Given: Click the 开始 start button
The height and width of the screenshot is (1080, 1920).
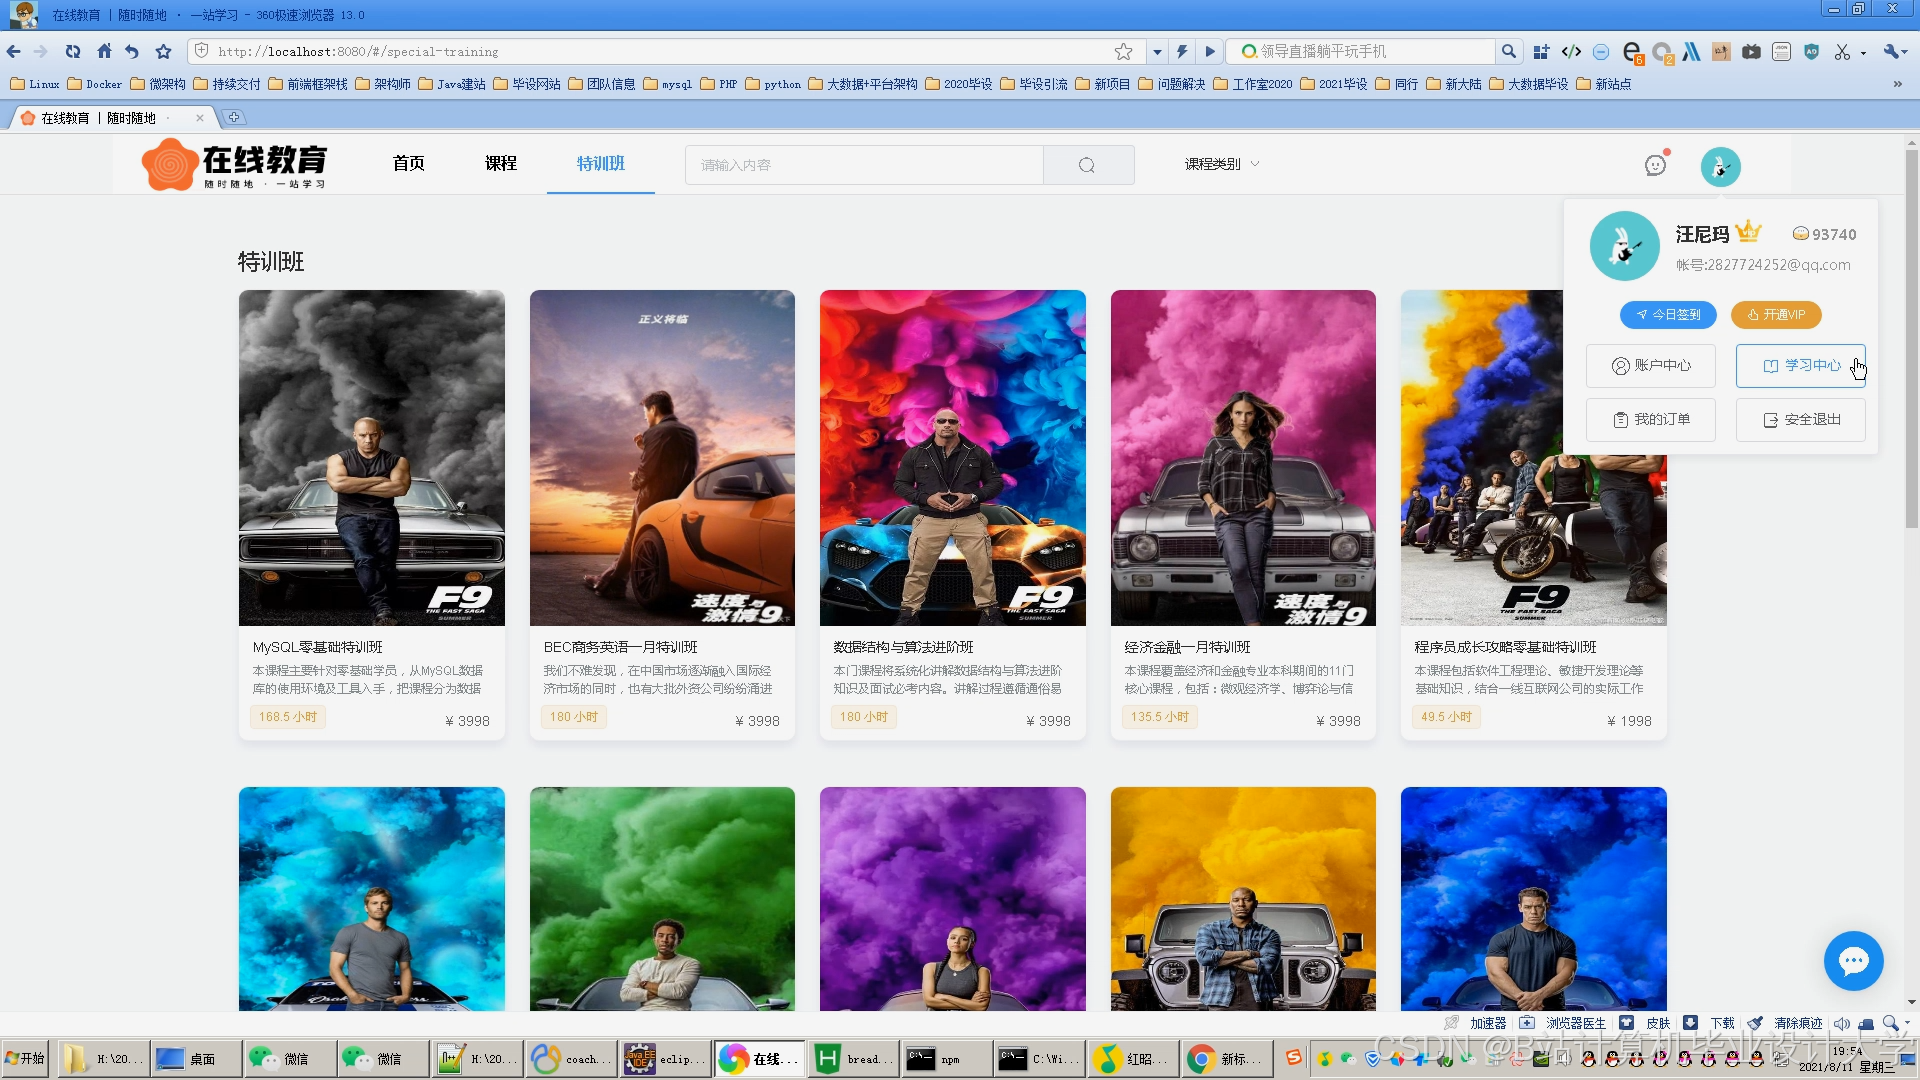Looking at the screenshot, I should point(25,1058).
